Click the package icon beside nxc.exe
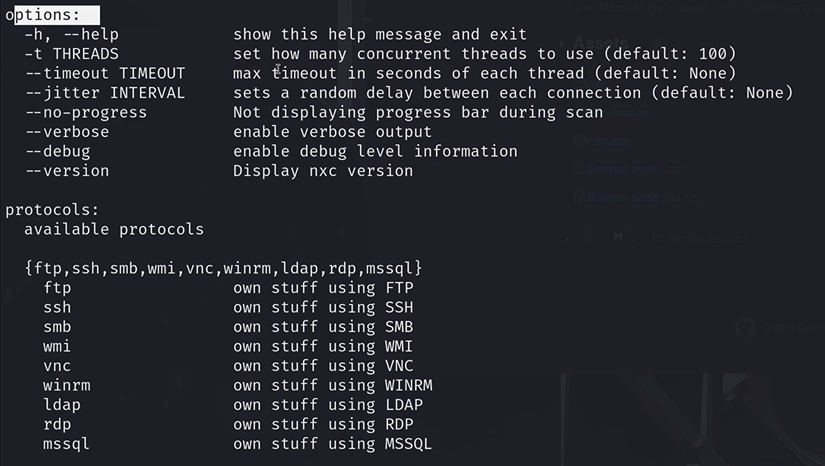This screenshot has height=466, width=825. click(x=579, y=140)
